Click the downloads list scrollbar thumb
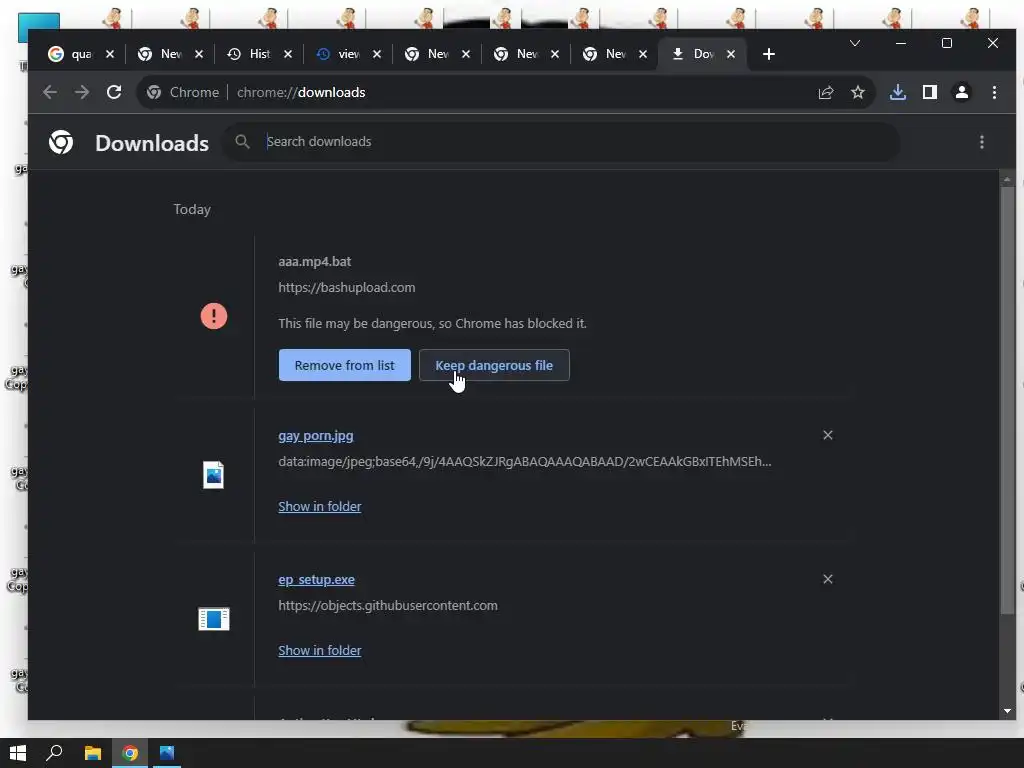 (x=1008, y=400)
